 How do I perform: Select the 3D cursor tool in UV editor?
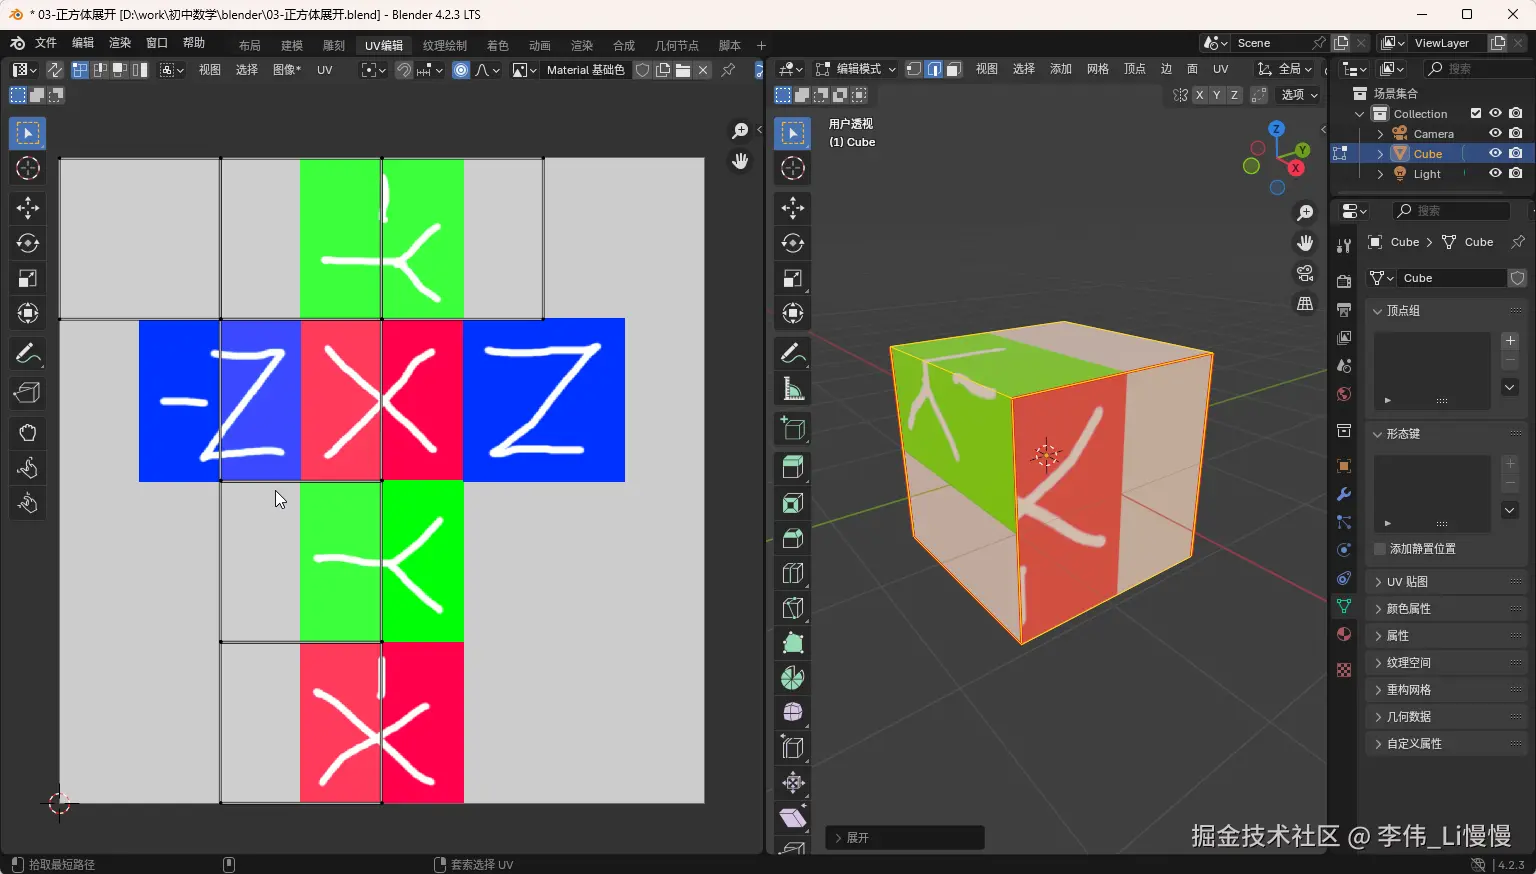tap(28, 168)
